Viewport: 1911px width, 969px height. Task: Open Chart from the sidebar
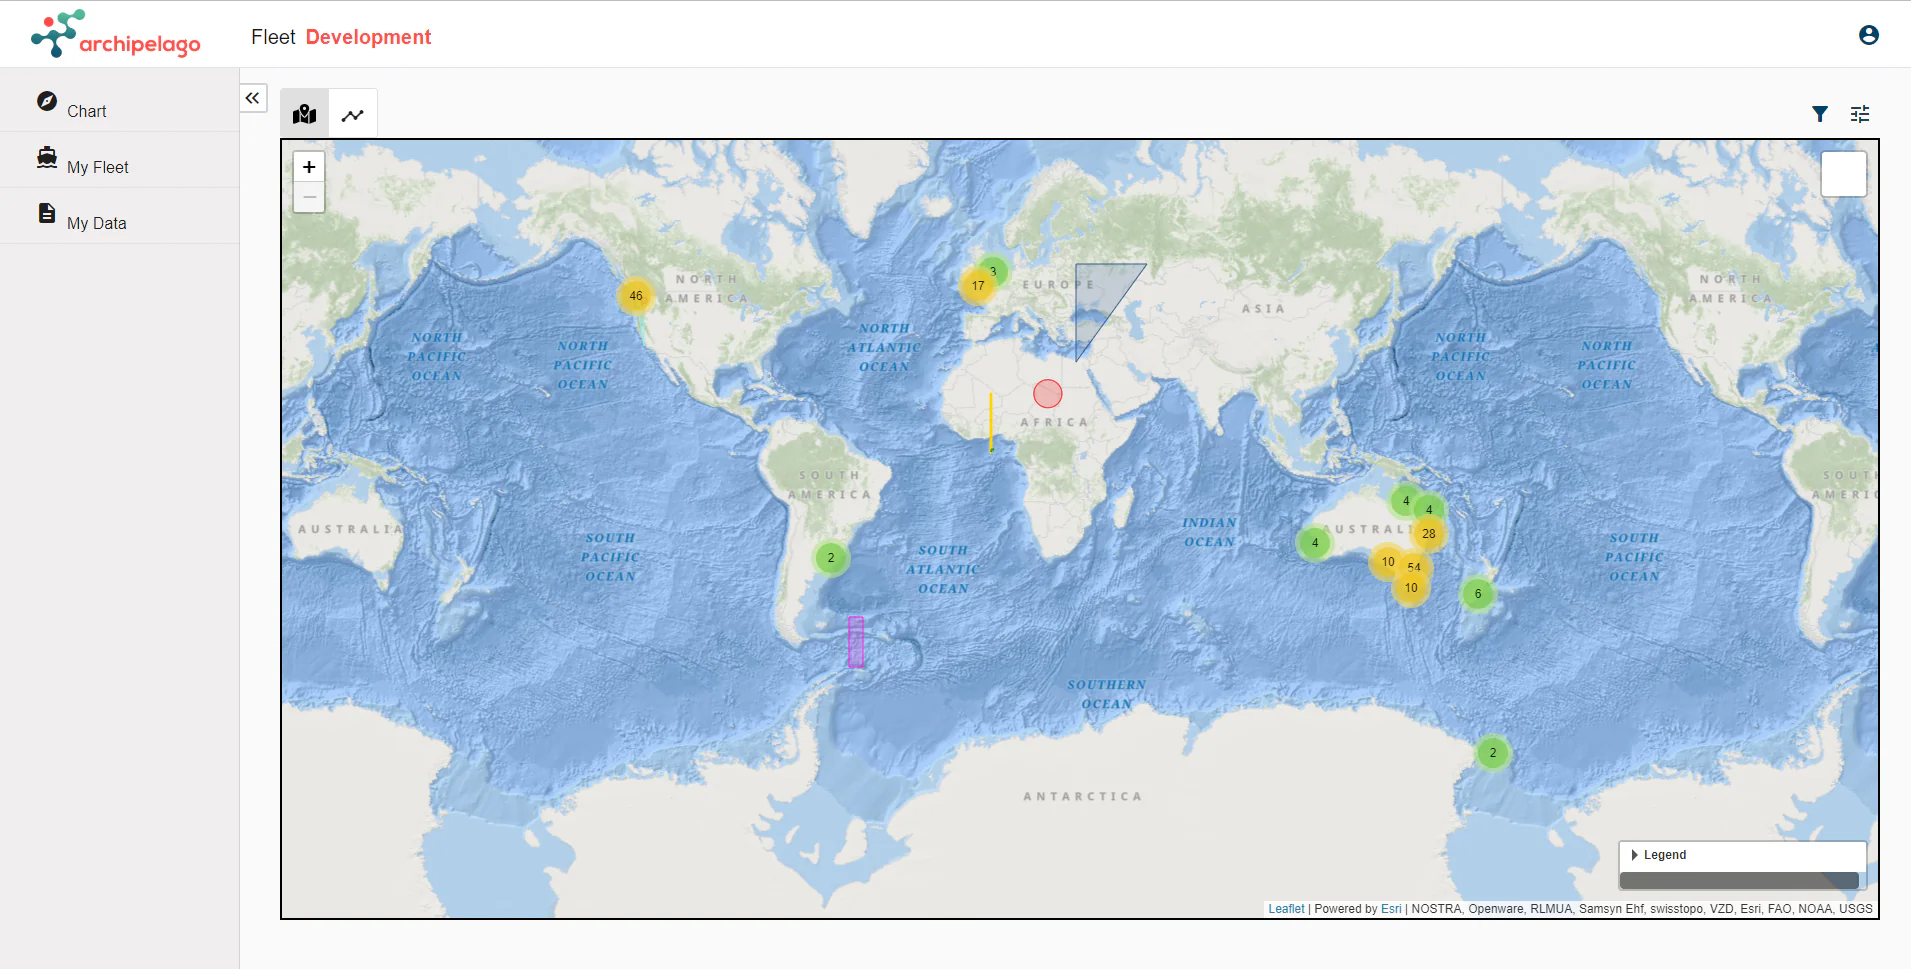coord(86,110)
